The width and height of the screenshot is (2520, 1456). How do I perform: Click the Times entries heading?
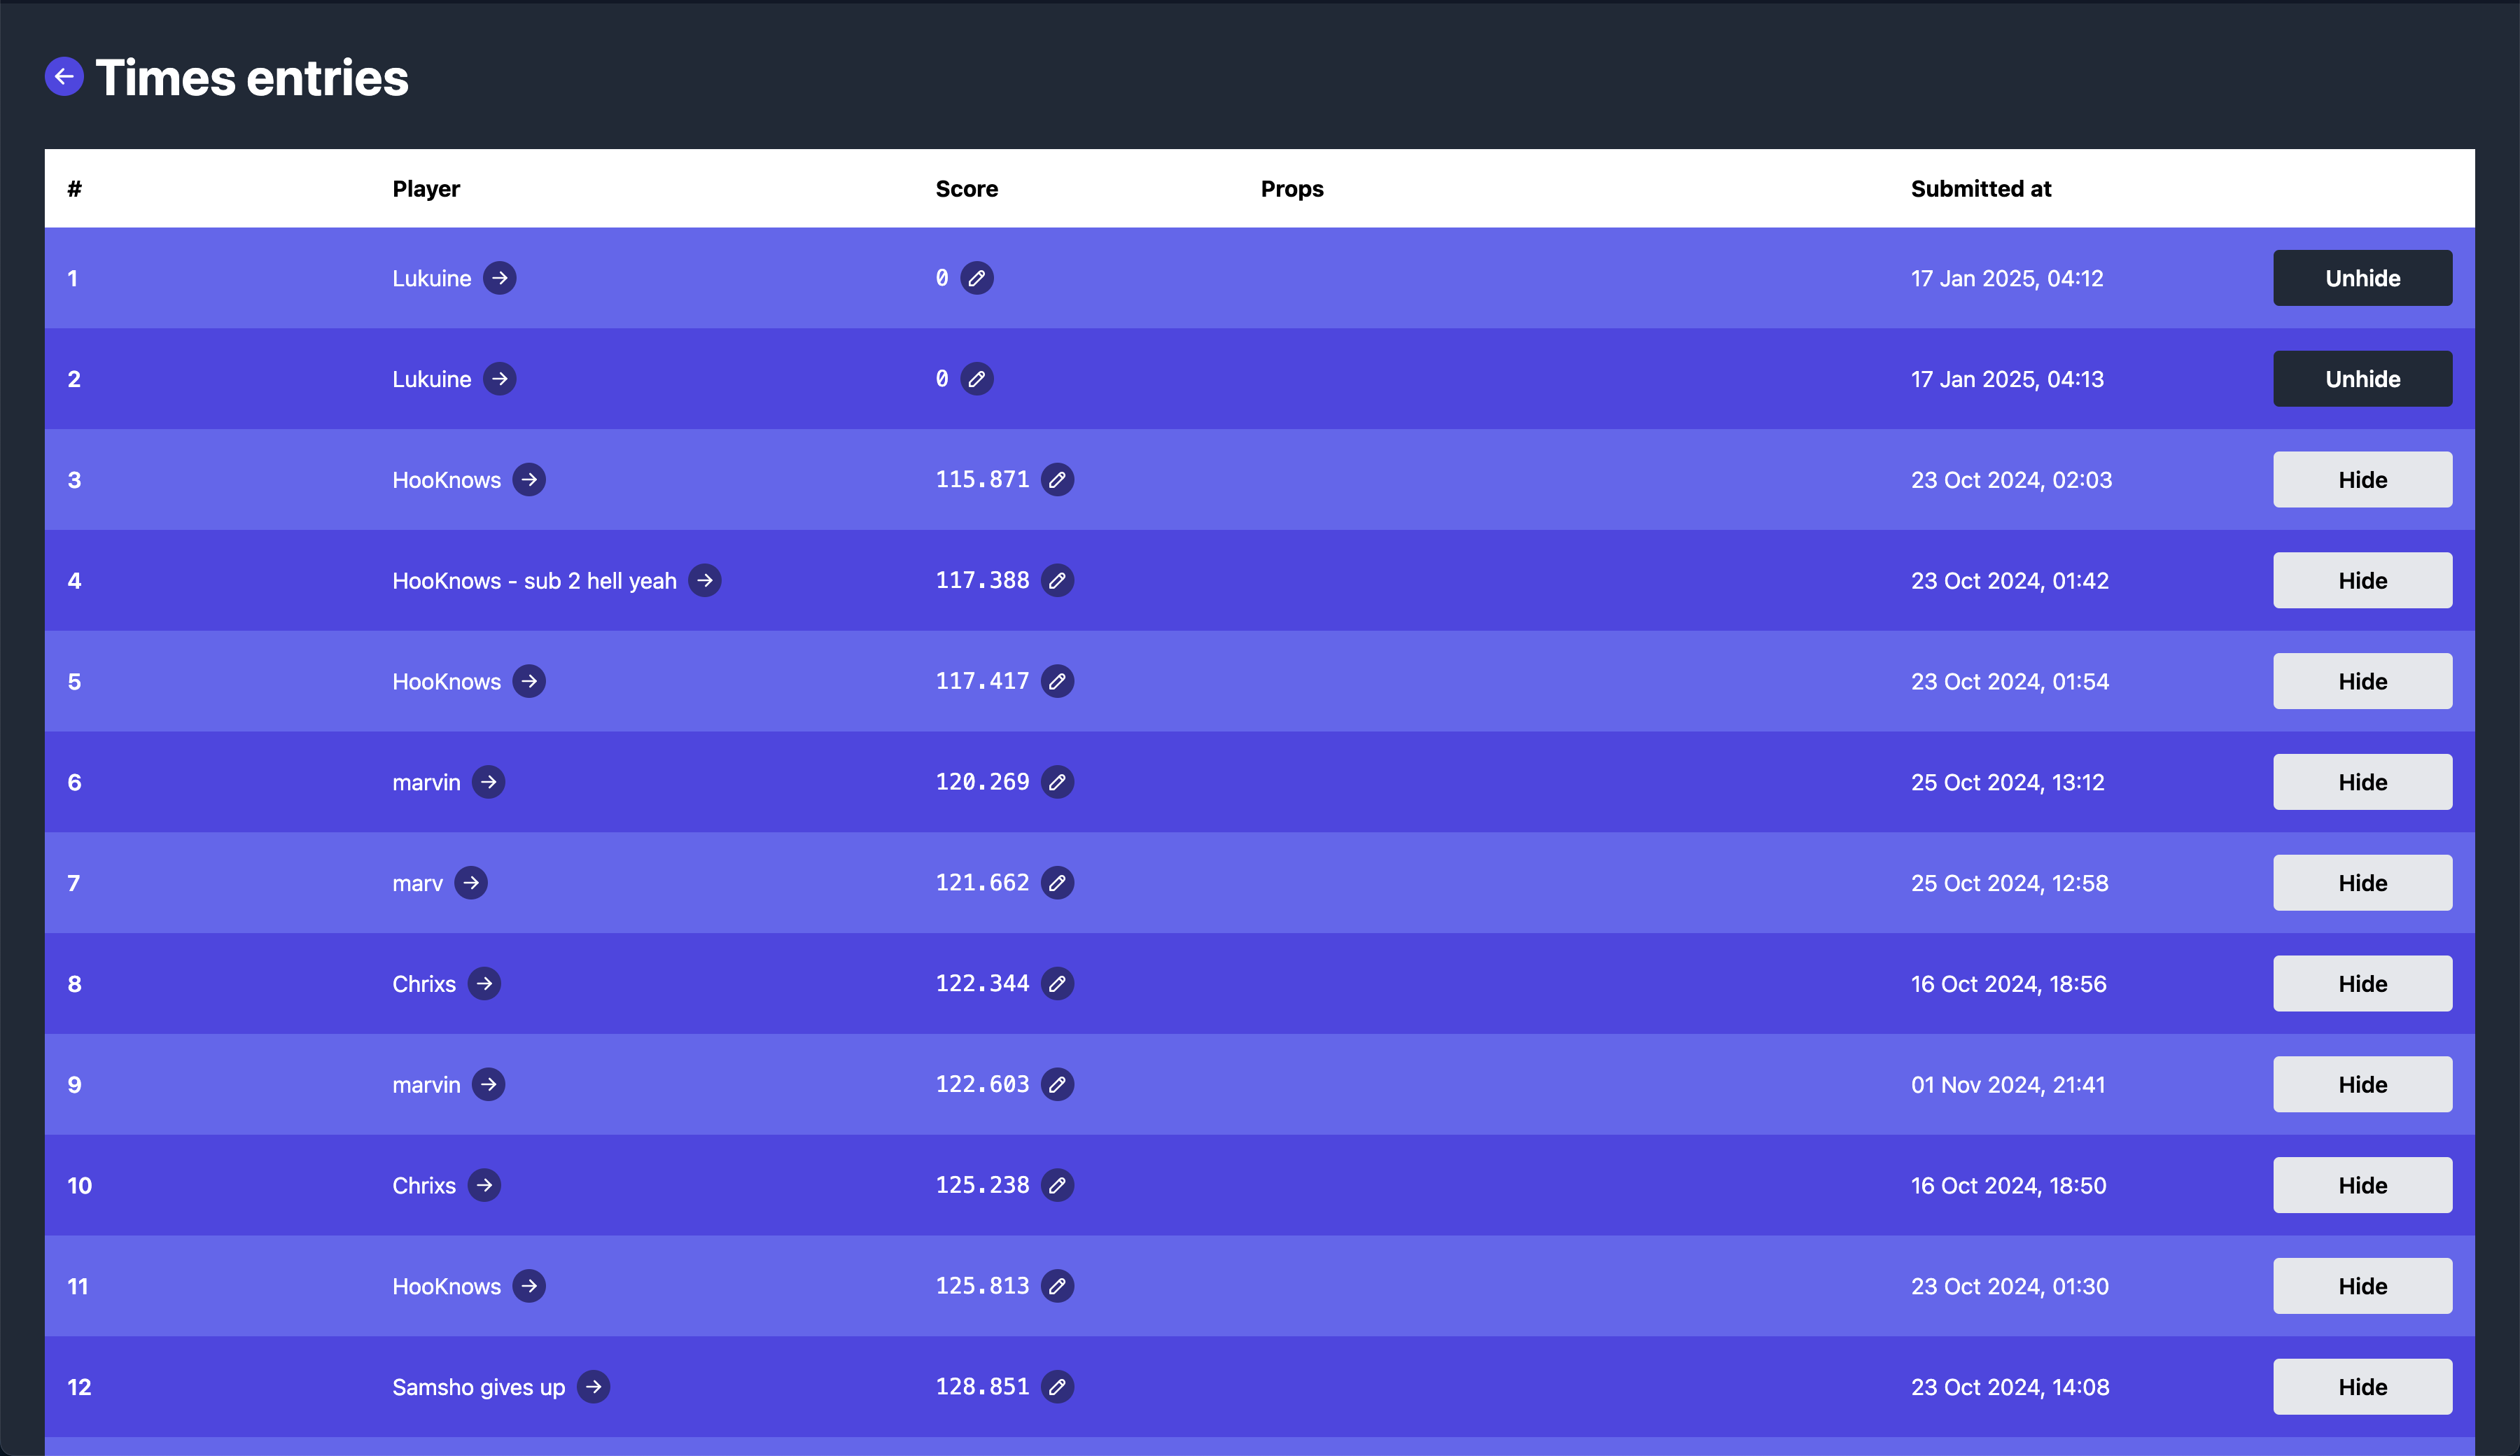pos(252,77)
